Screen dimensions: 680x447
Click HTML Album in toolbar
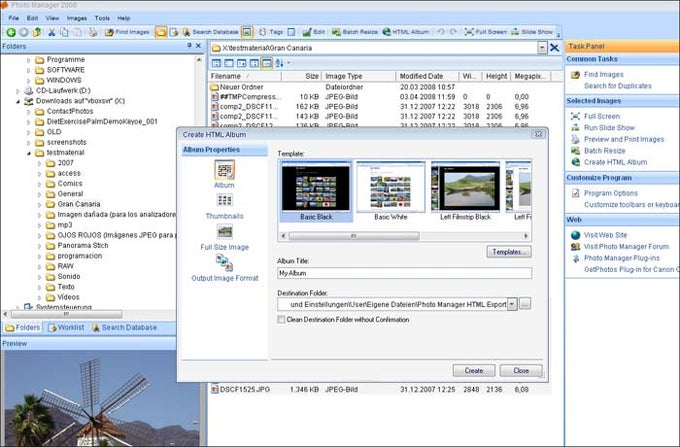click(x=405, y=32)
